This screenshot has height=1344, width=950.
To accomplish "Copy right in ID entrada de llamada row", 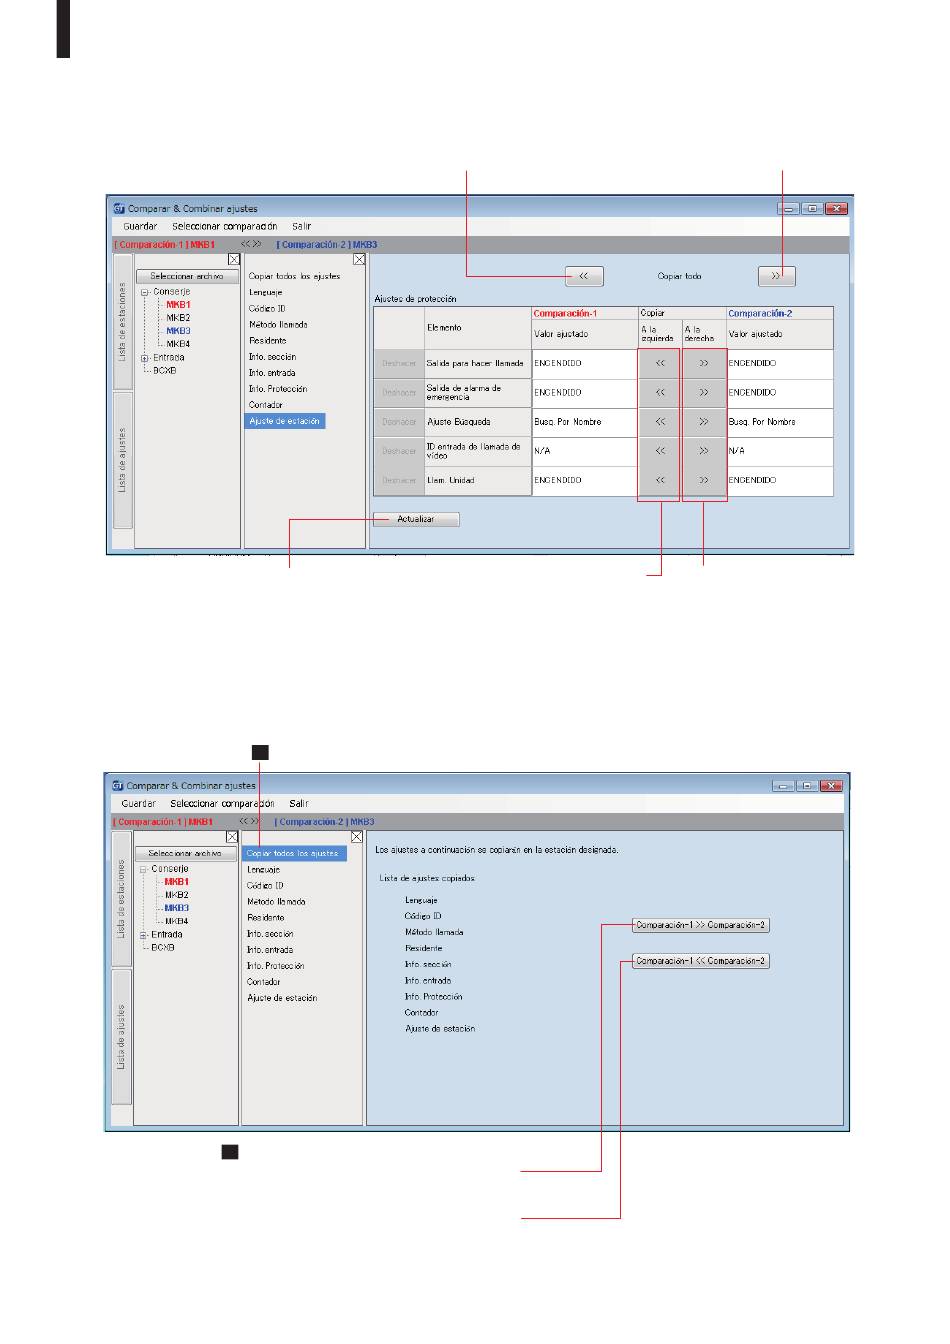I will tap(704, 451).
